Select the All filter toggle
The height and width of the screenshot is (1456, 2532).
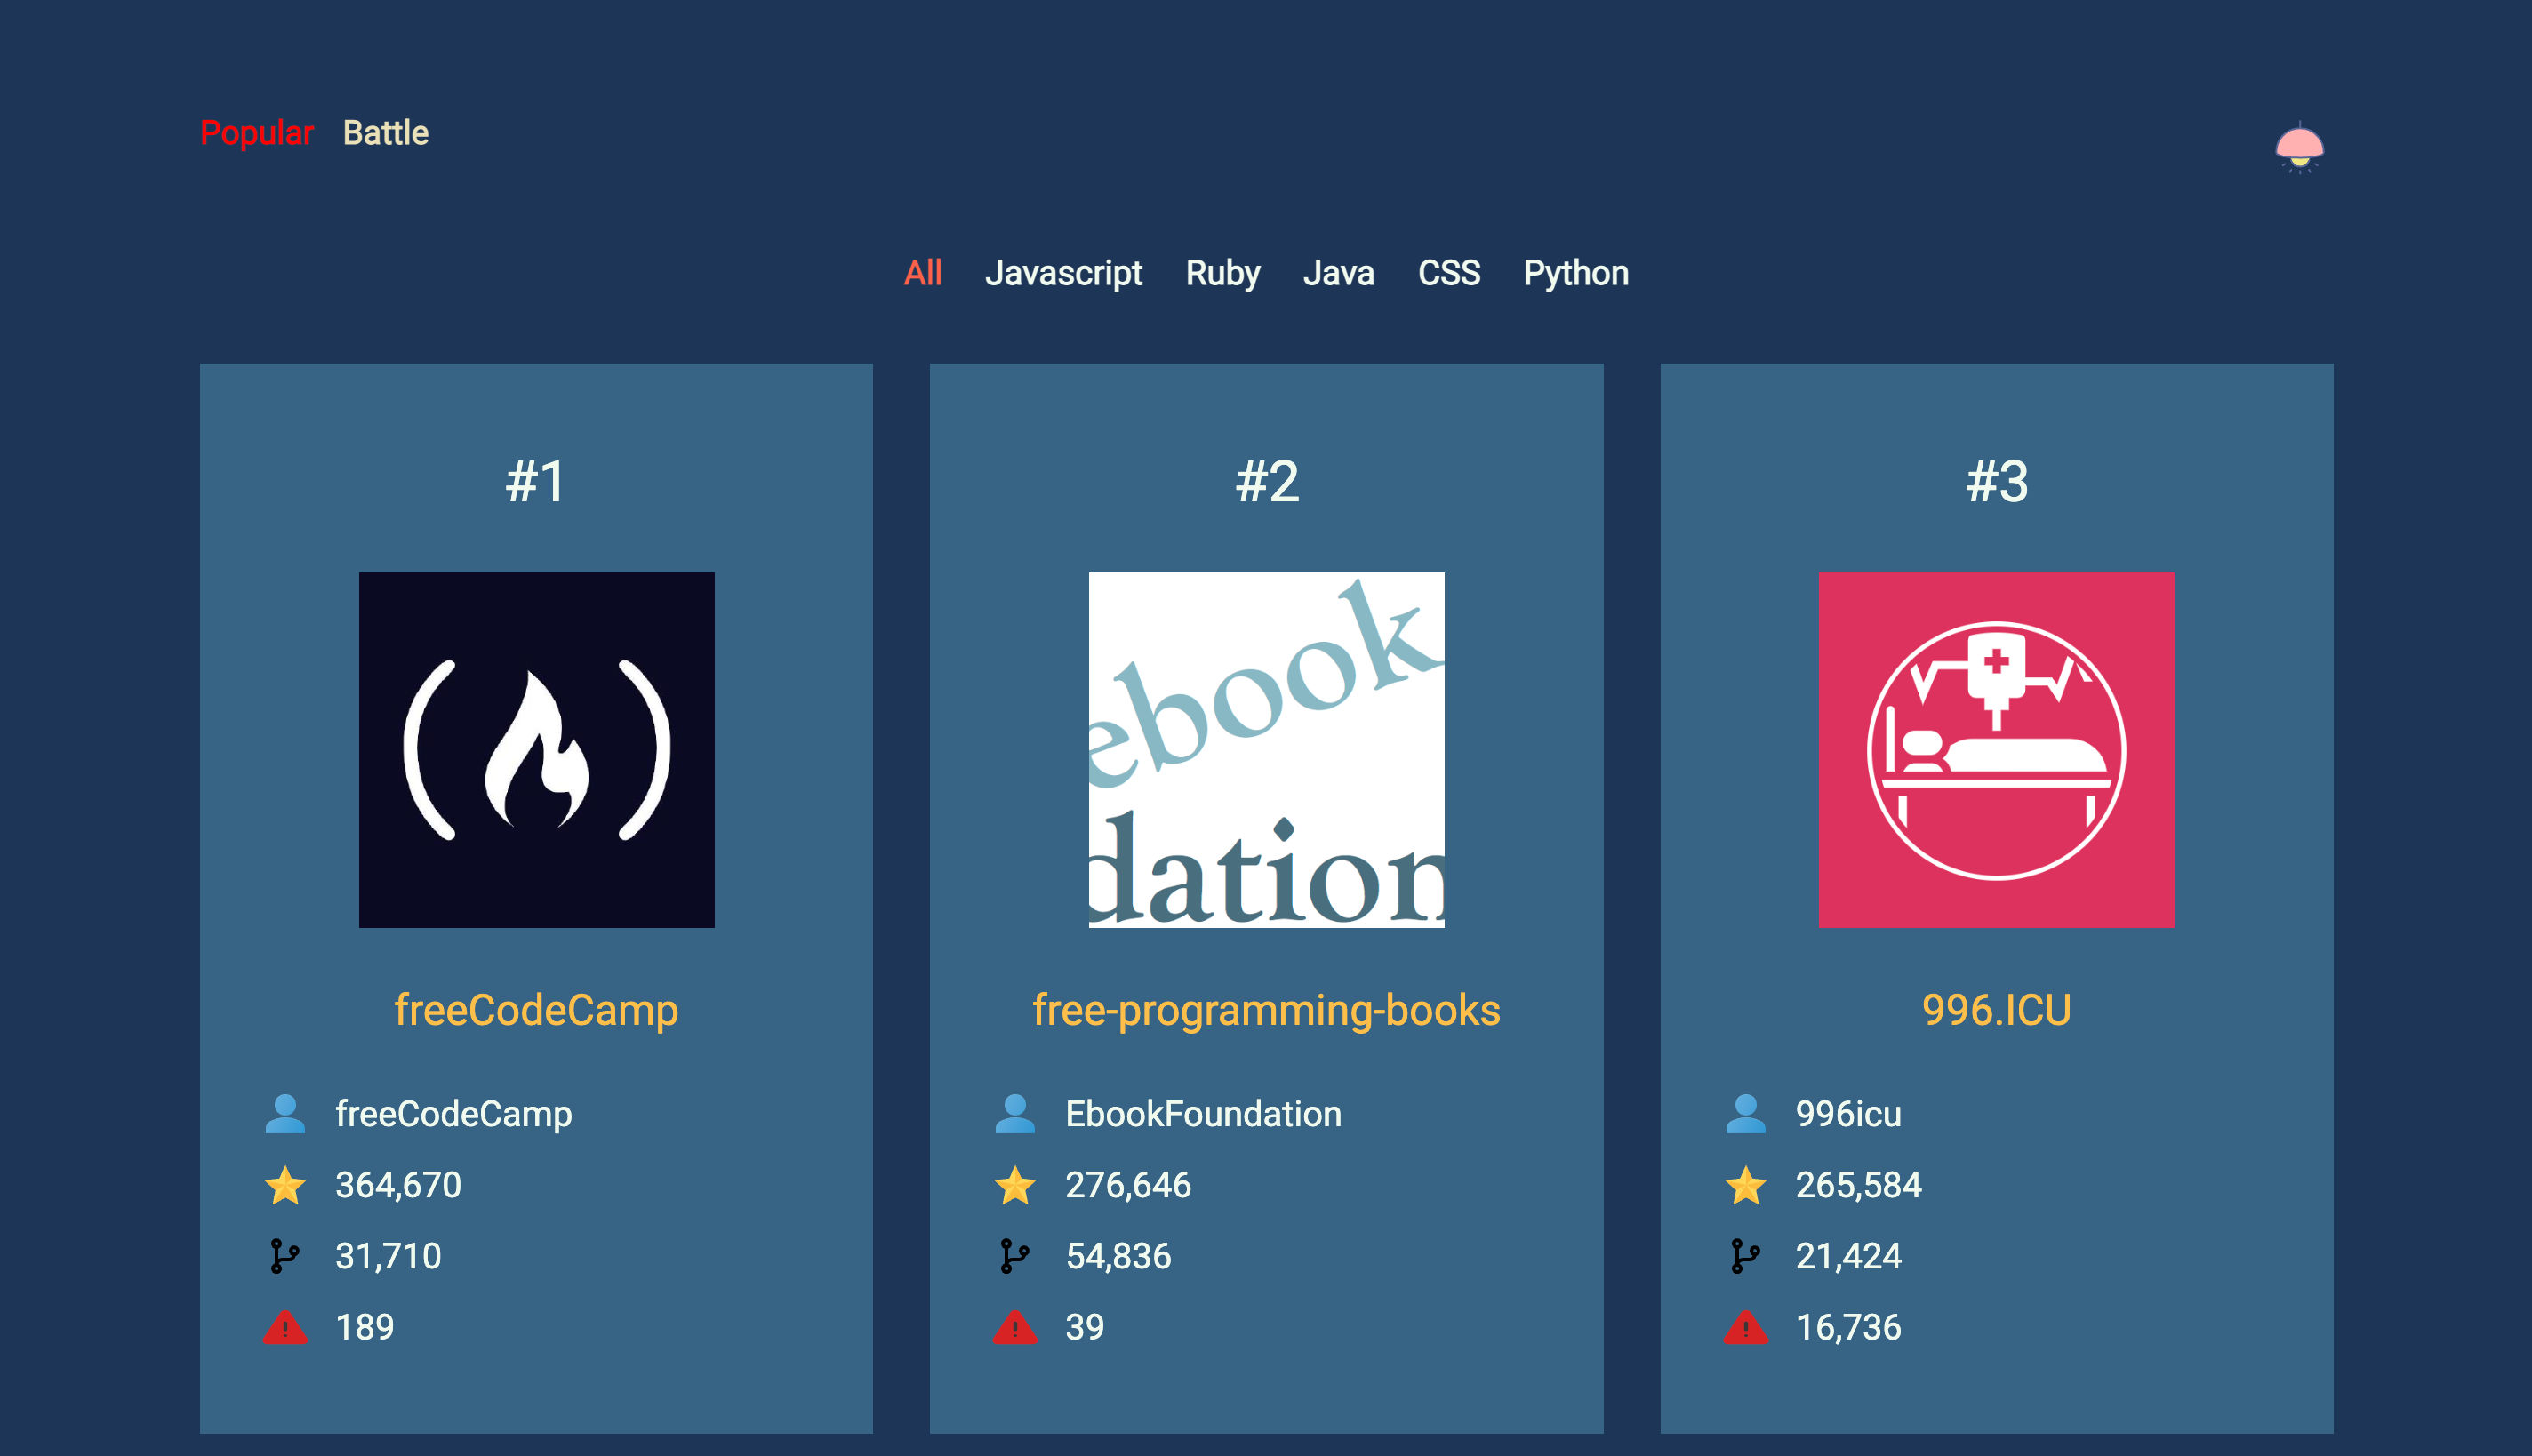click(920, 273)
